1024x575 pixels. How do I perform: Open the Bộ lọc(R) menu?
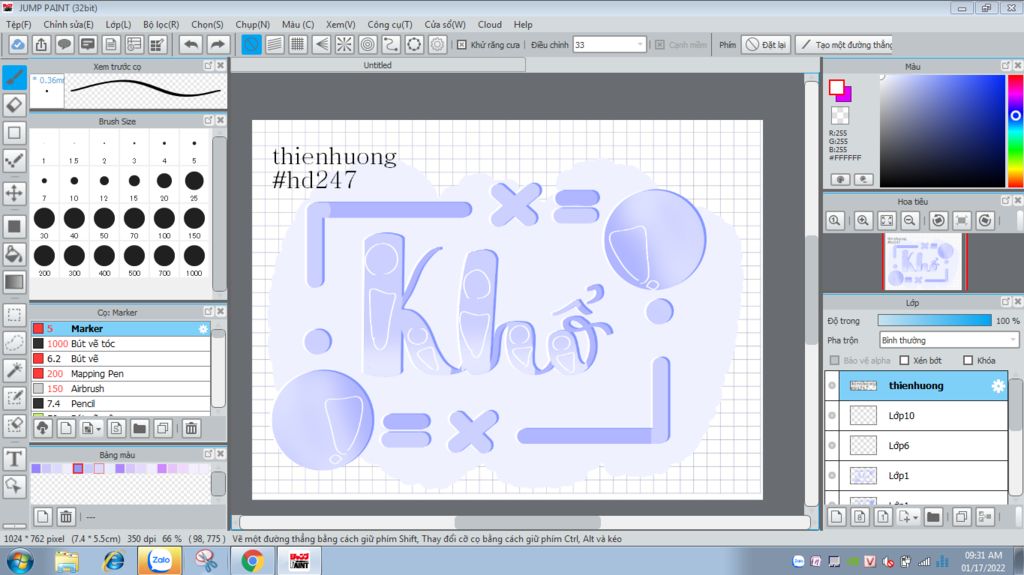pyautogui.click(x=161, y=24)
